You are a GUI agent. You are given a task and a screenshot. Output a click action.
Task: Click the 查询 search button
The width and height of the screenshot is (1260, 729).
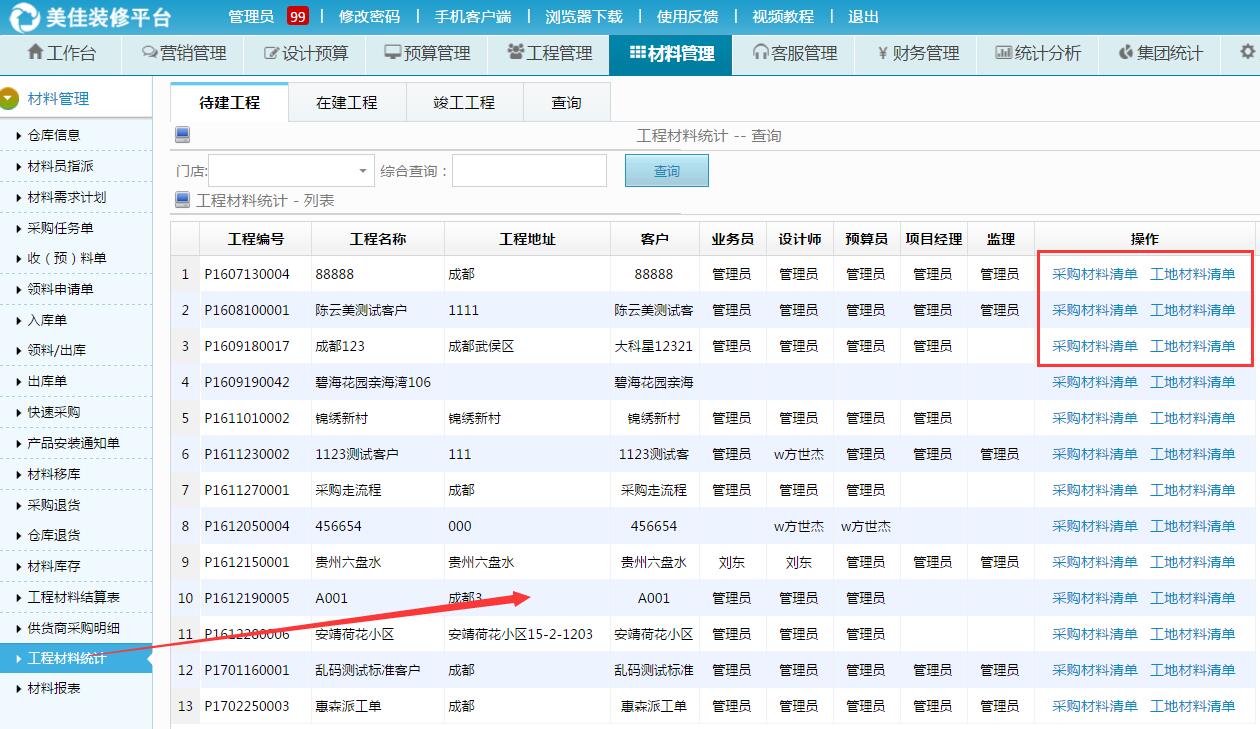click(666, 170)
